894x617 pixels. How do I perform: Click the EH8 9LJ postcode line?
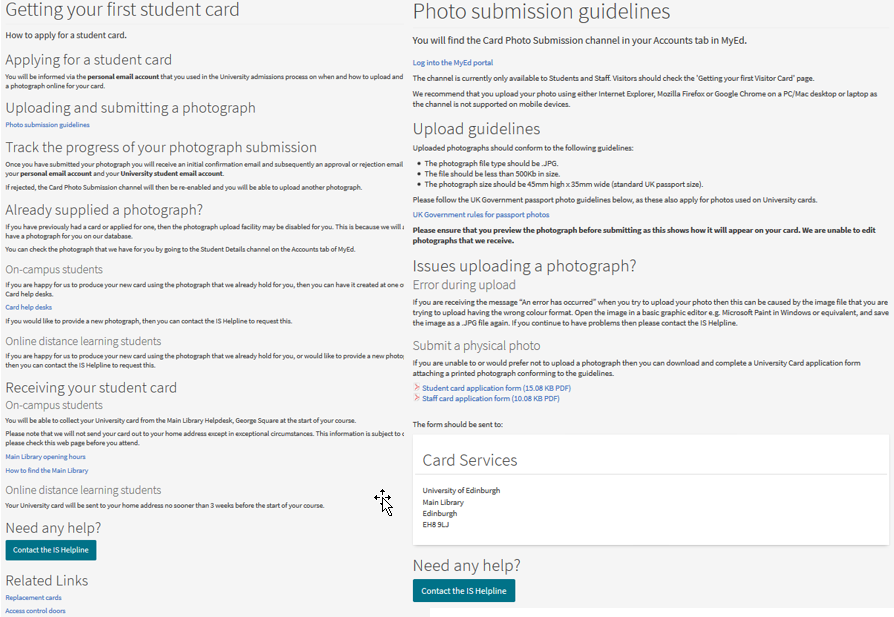[x=436, y=525]
